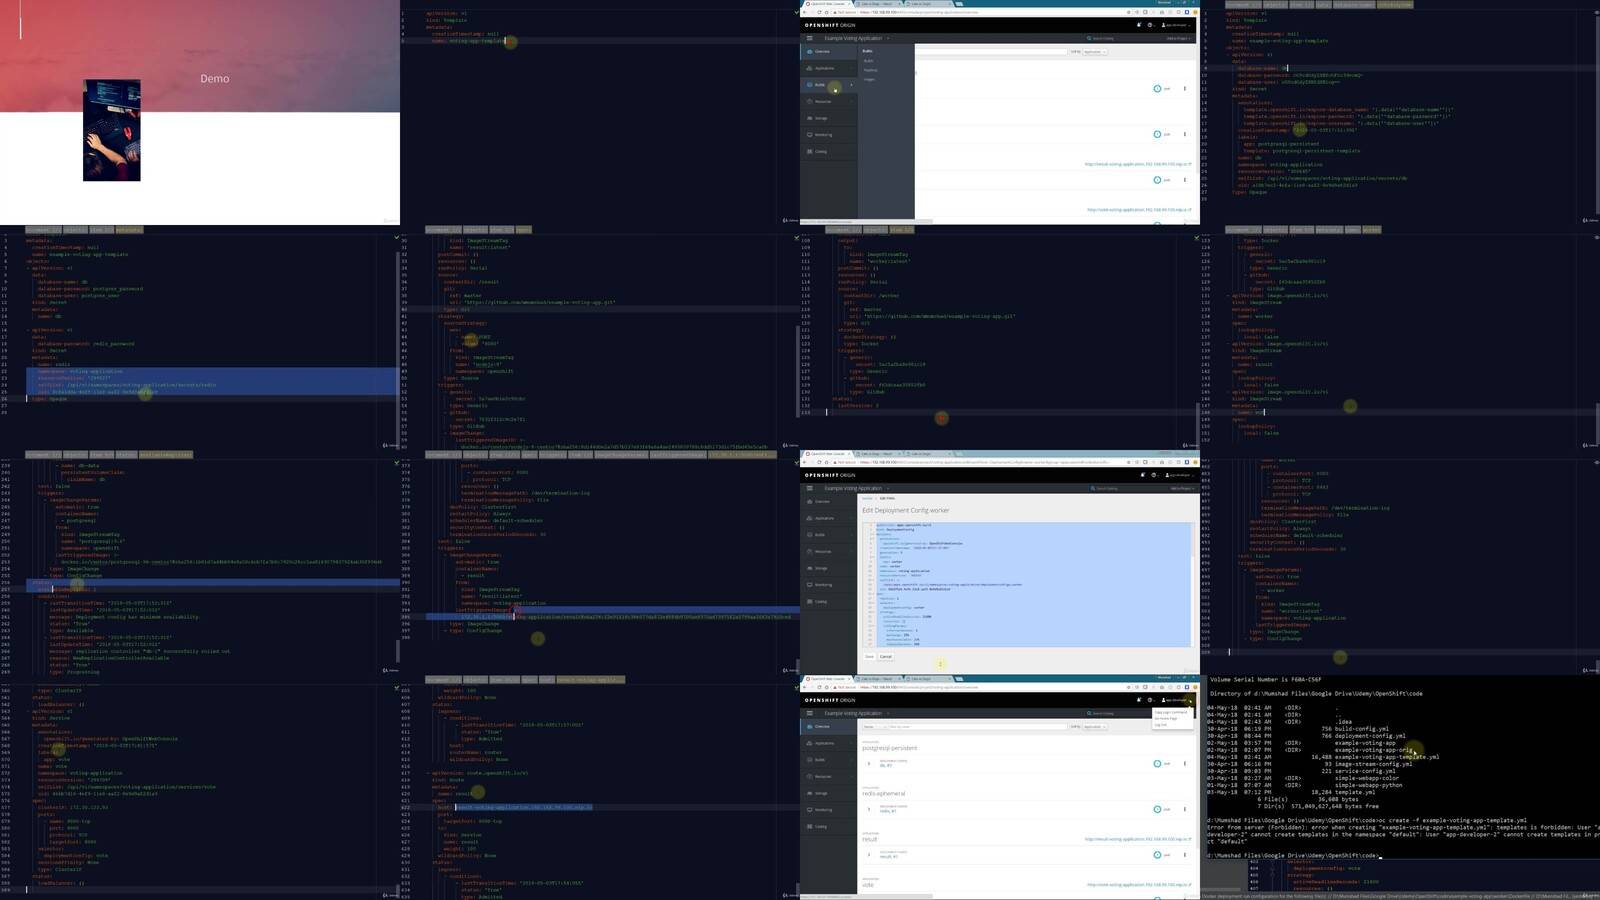The height and width of the screenshot is (900, 1600).
Task: Open the kebab menu on the redis row
Action: pos(1185,809)
